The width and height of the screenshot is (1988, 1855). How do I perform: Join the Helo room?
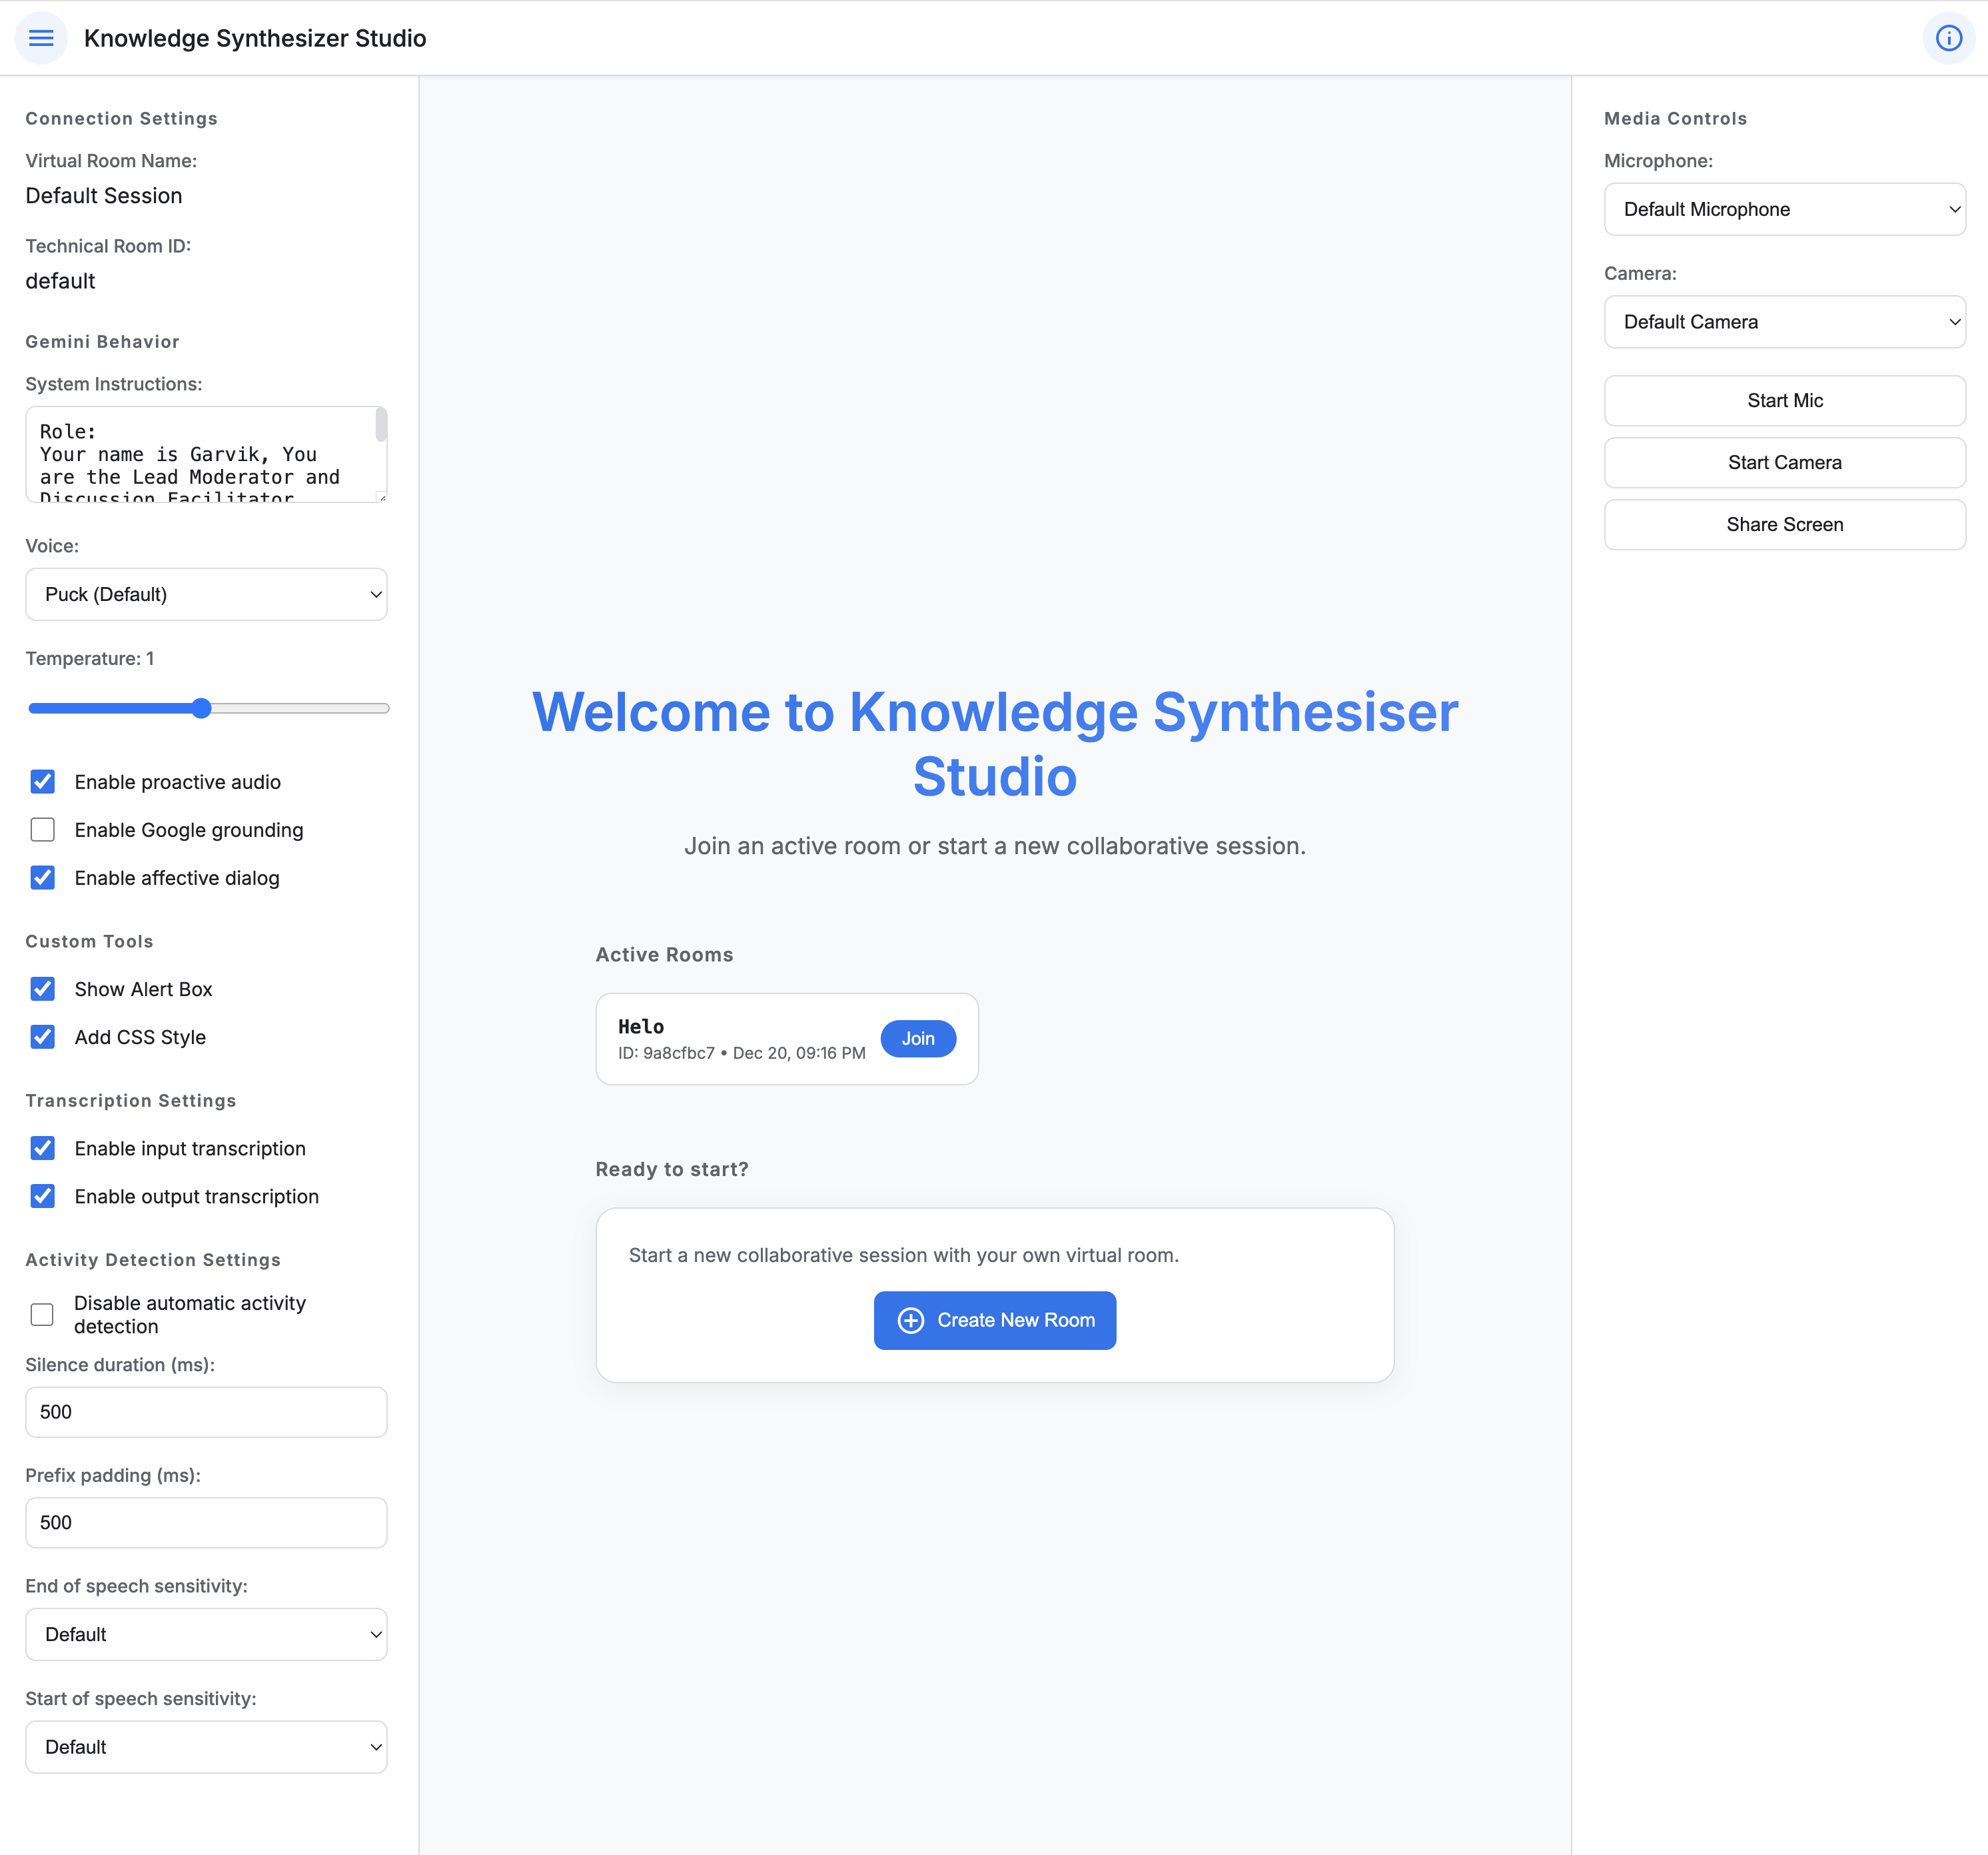[x=917, y=1038]
